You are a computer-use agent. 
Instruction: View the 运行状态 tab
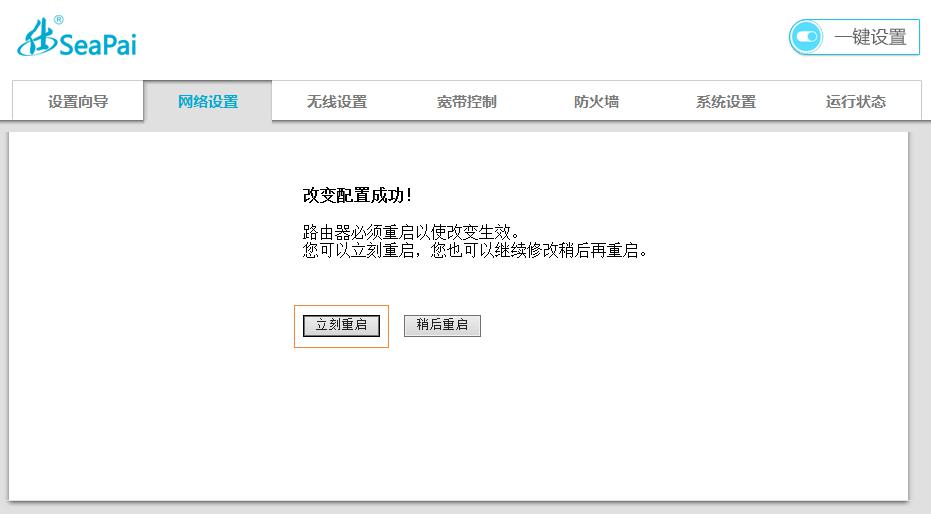856,101
